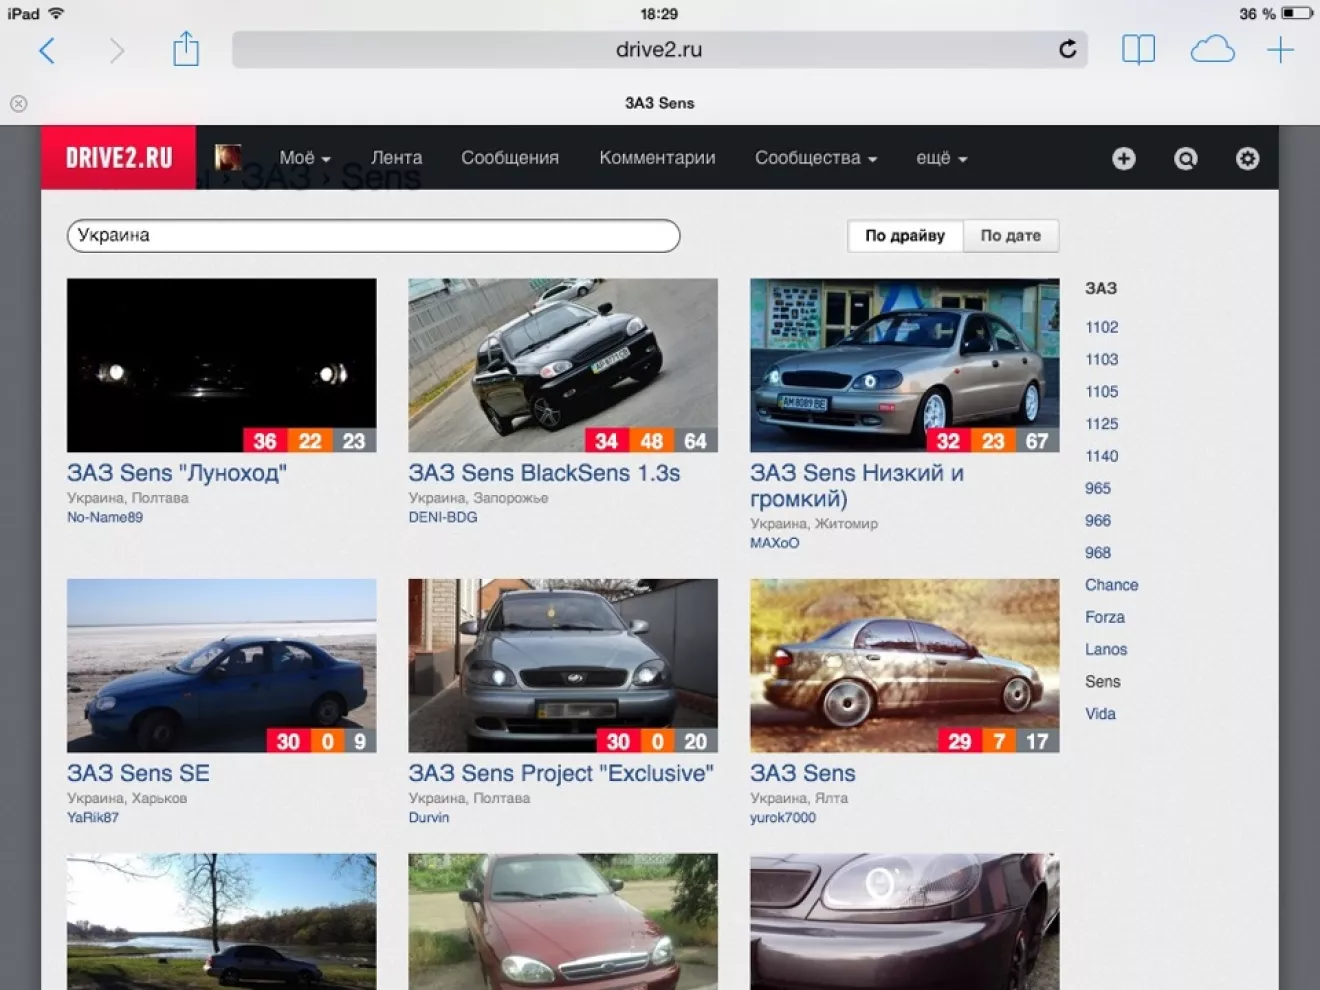Select model 1125 in sidebar

(x=1102, y=423)
